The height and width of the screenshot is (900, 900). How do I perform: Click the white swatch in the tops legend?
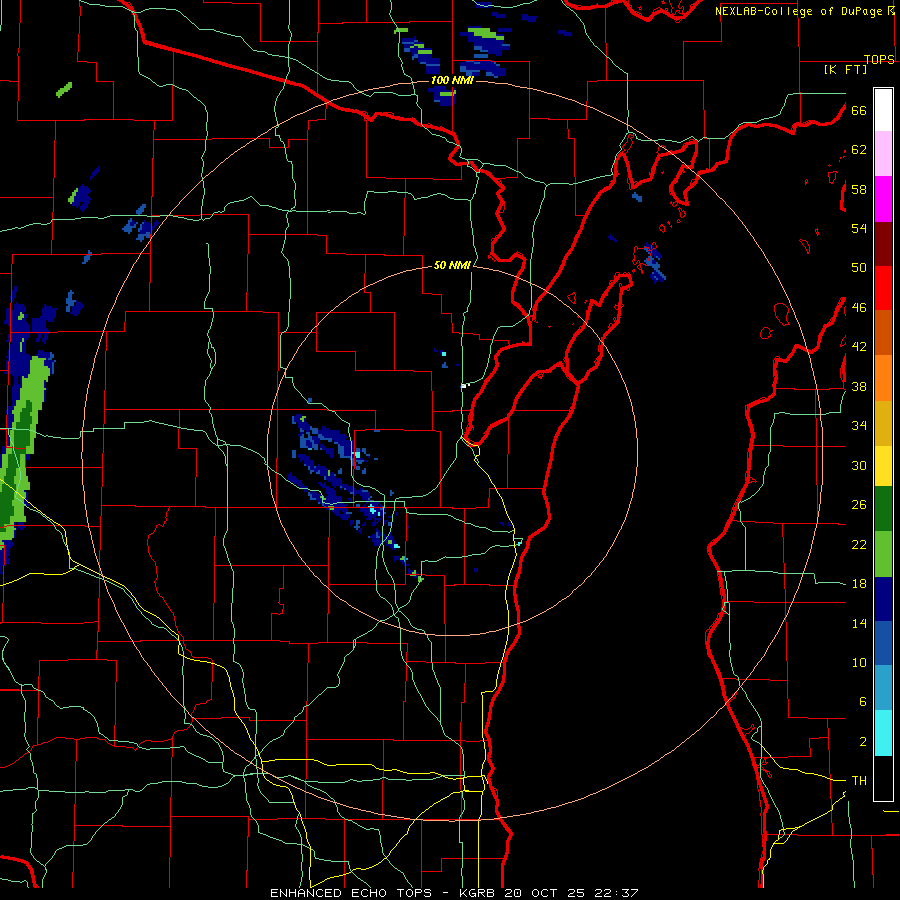click(883, 110)
